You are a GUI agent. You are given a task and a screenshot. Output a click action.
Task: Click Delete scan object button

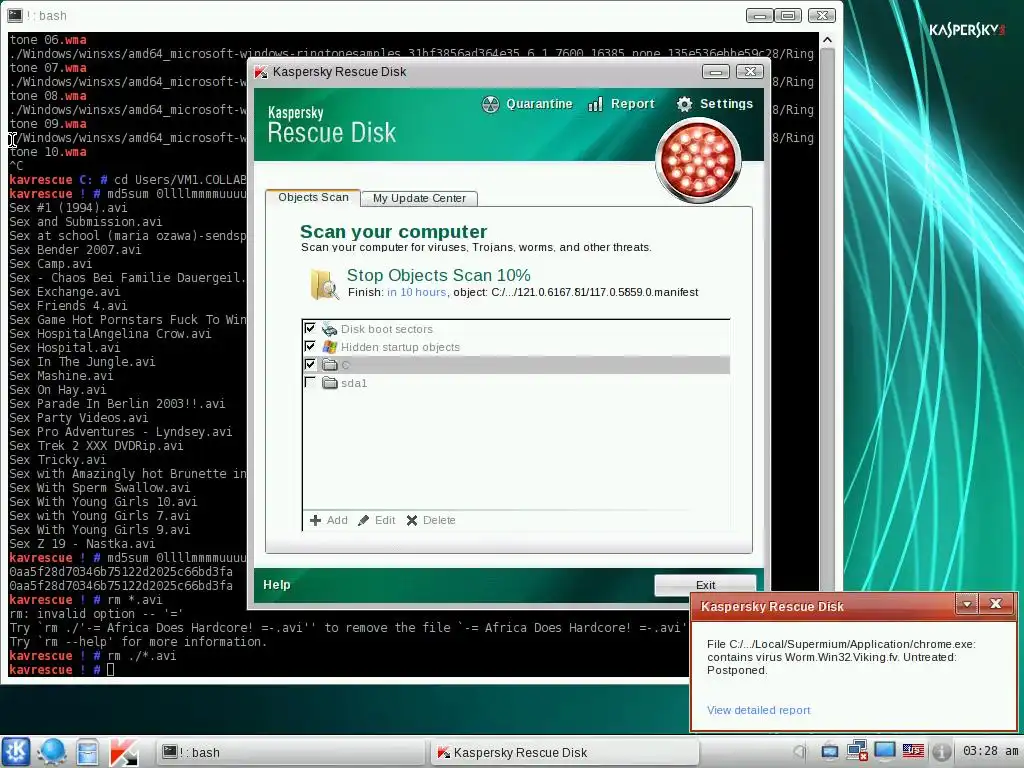point(431,520)
